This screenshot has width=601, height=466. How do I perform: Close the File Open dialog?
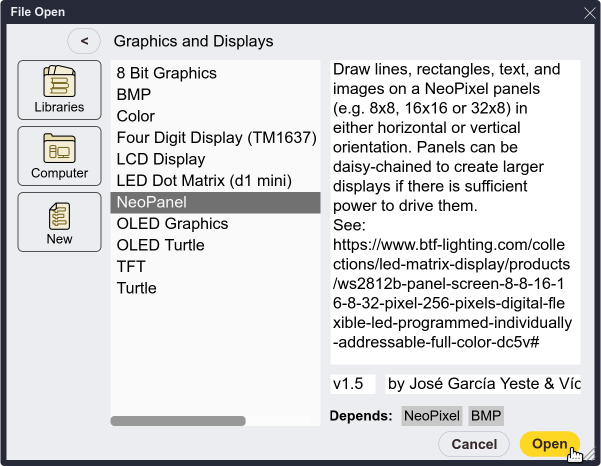pos(589,11)
